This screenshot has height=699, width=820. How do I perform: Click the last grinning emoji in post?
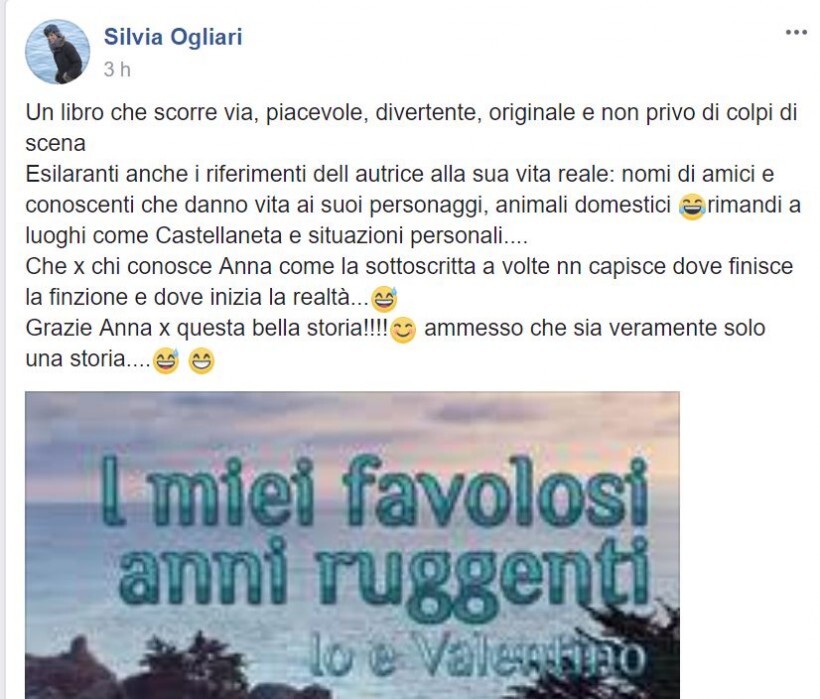pyautogui.click(x=201, y=361)
